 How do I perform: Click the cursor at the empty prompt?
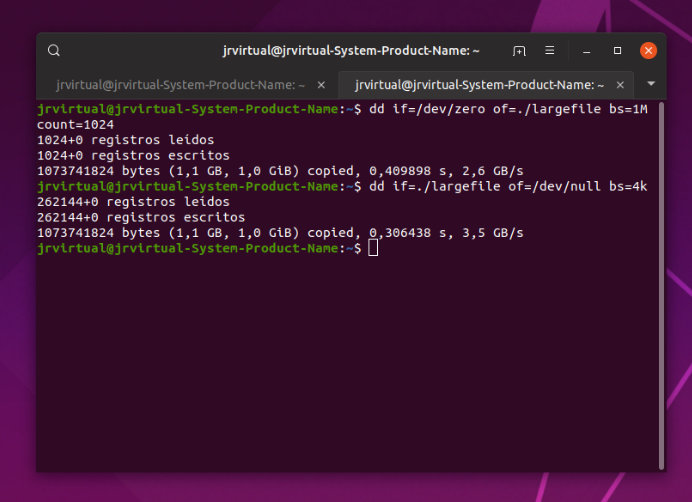pyautogui.click(x=373, y=248)
